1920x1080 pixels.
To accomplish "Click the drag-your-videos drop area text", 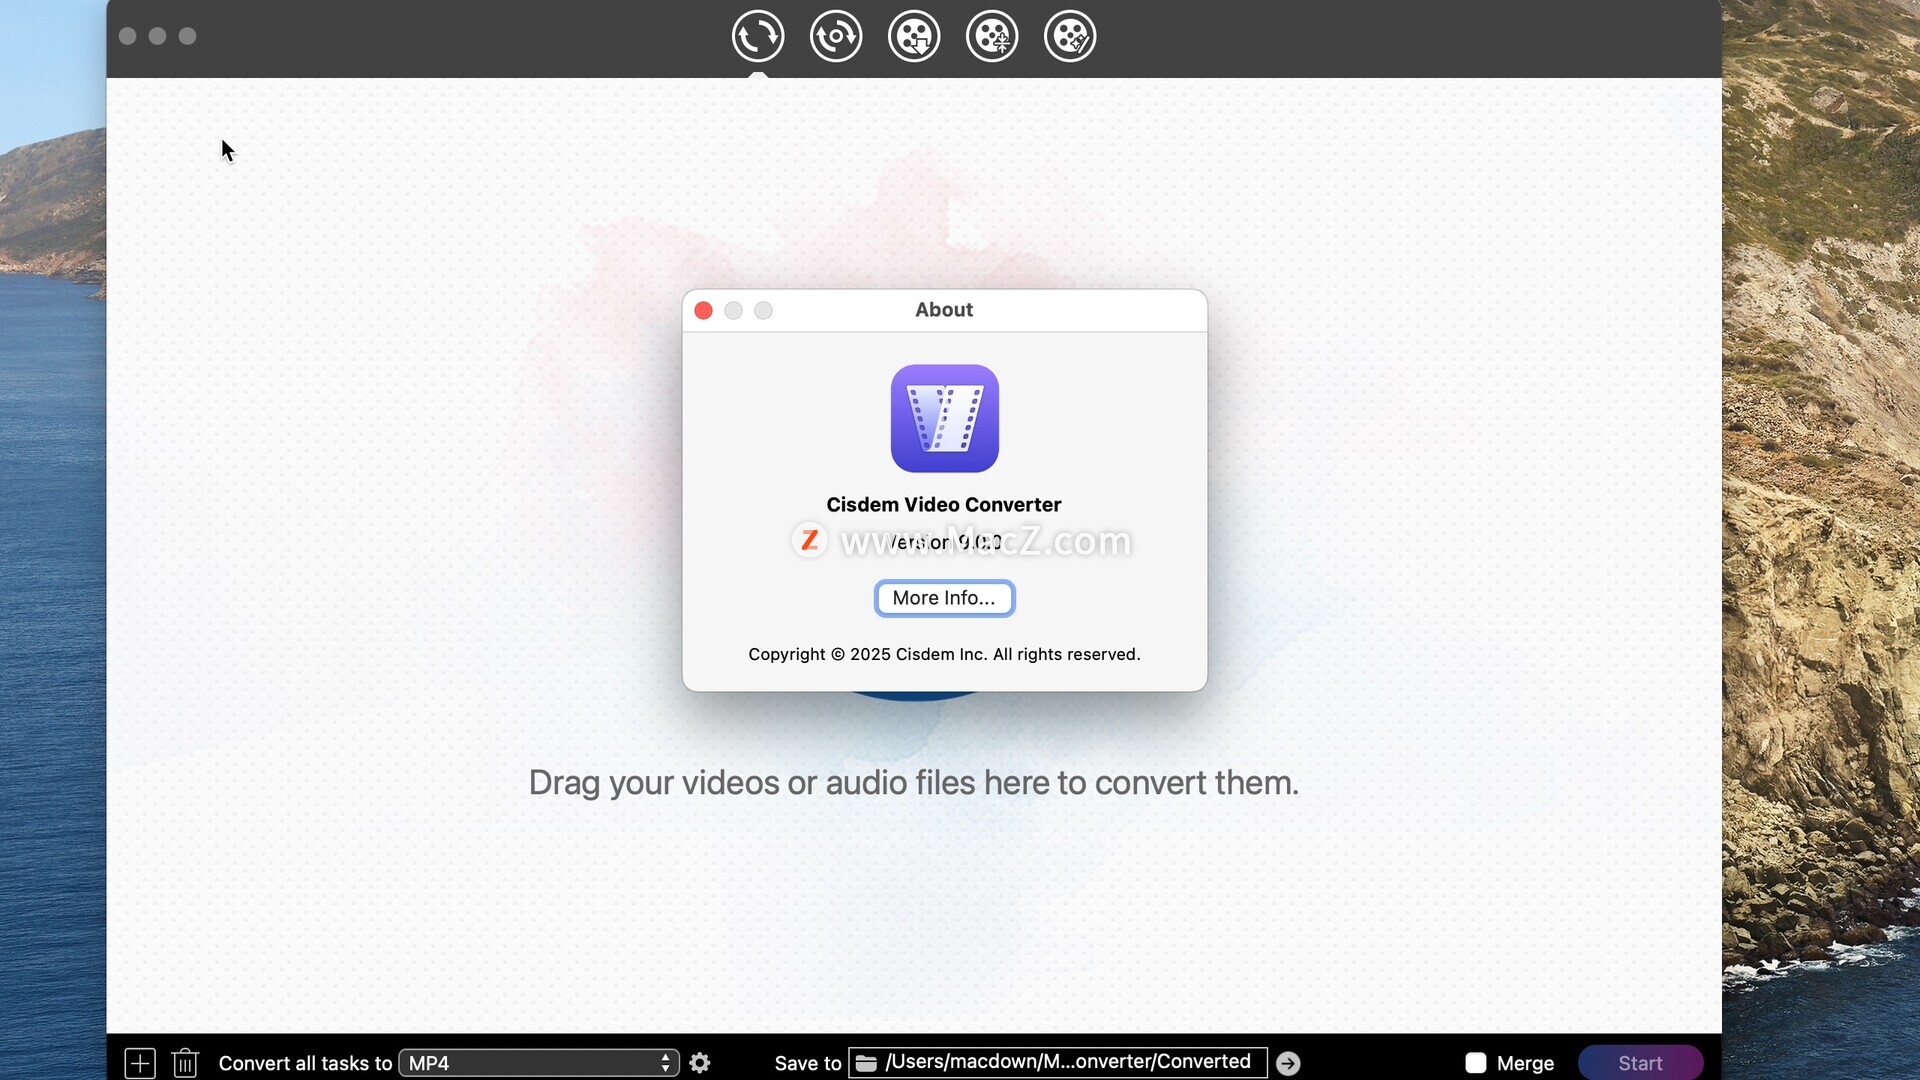I will (913, 783).
